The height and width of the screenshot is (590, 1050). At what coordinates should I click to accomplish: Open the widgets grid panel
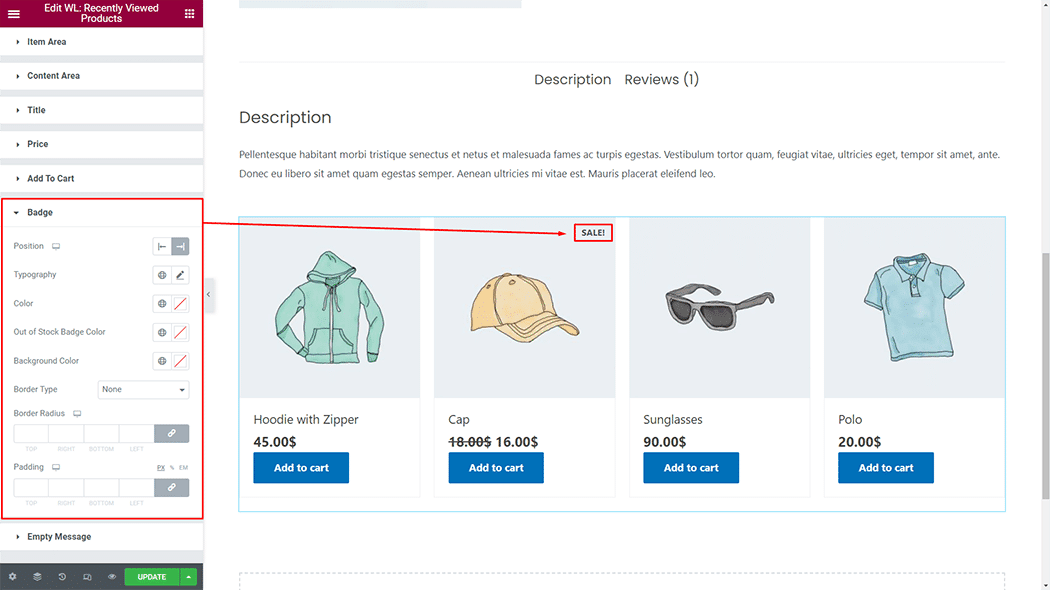click(190, 13)
